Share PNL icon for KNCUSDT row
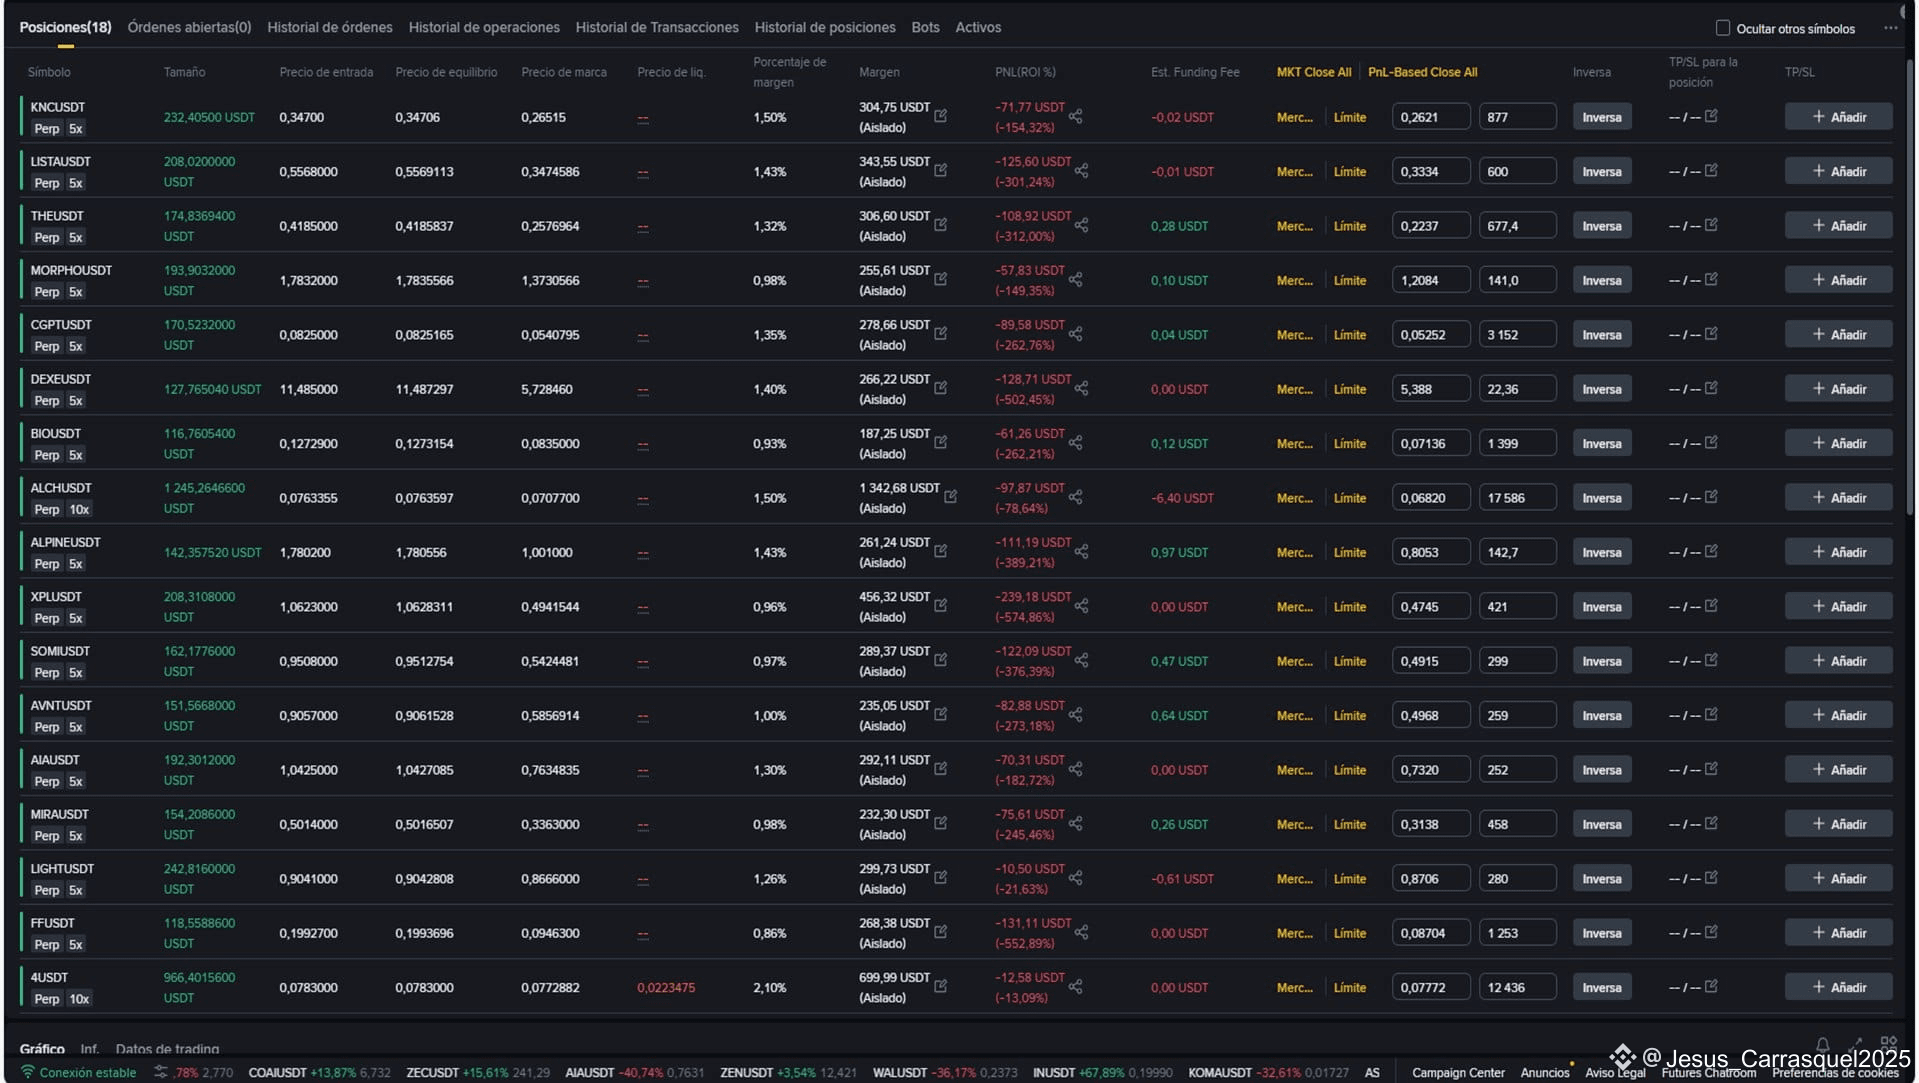Screen dimensions: 1919x1083 [1075, 116]
